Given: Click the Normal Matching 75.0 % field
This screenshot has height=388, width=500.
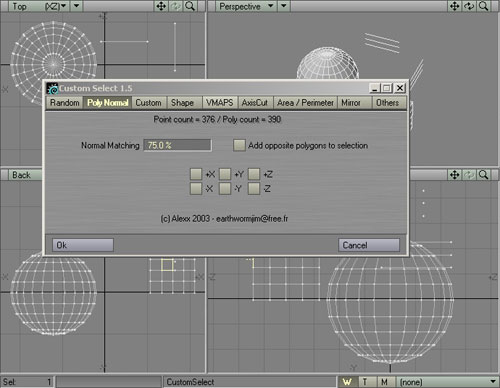Looking at the screenshot, I should point(177,145).
